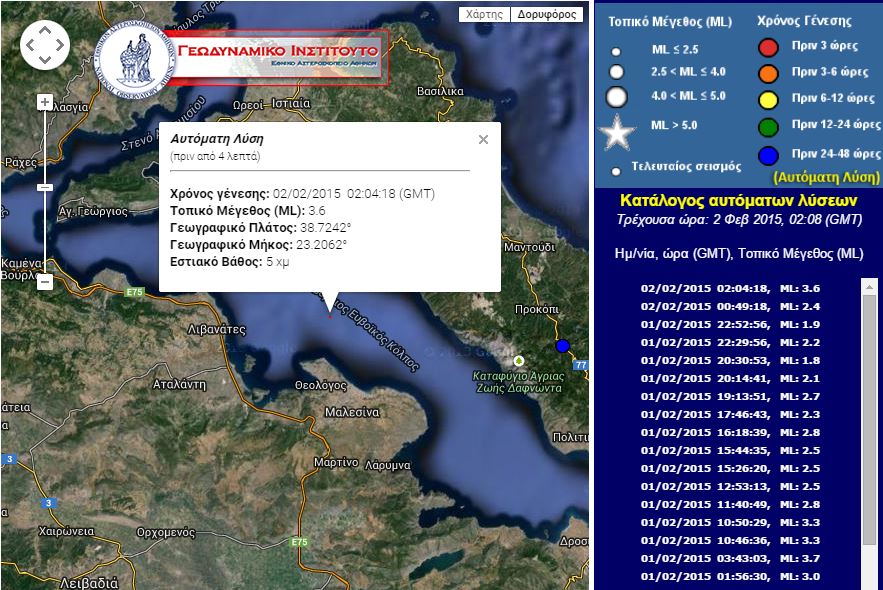883x590 pixels.
Task: Select the star icon for ML > 5.0
Action: pos(616,131)
